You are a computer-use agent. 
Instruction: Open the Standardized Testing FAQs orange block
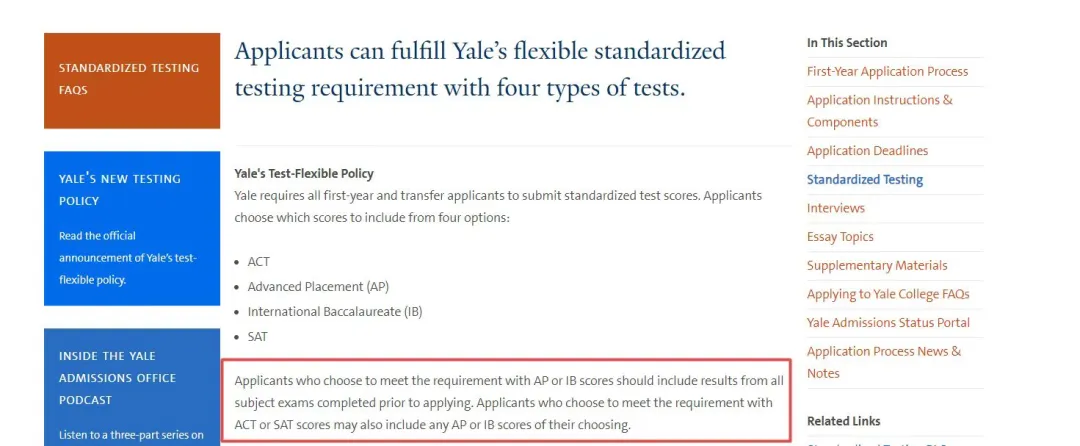(130, 79)
